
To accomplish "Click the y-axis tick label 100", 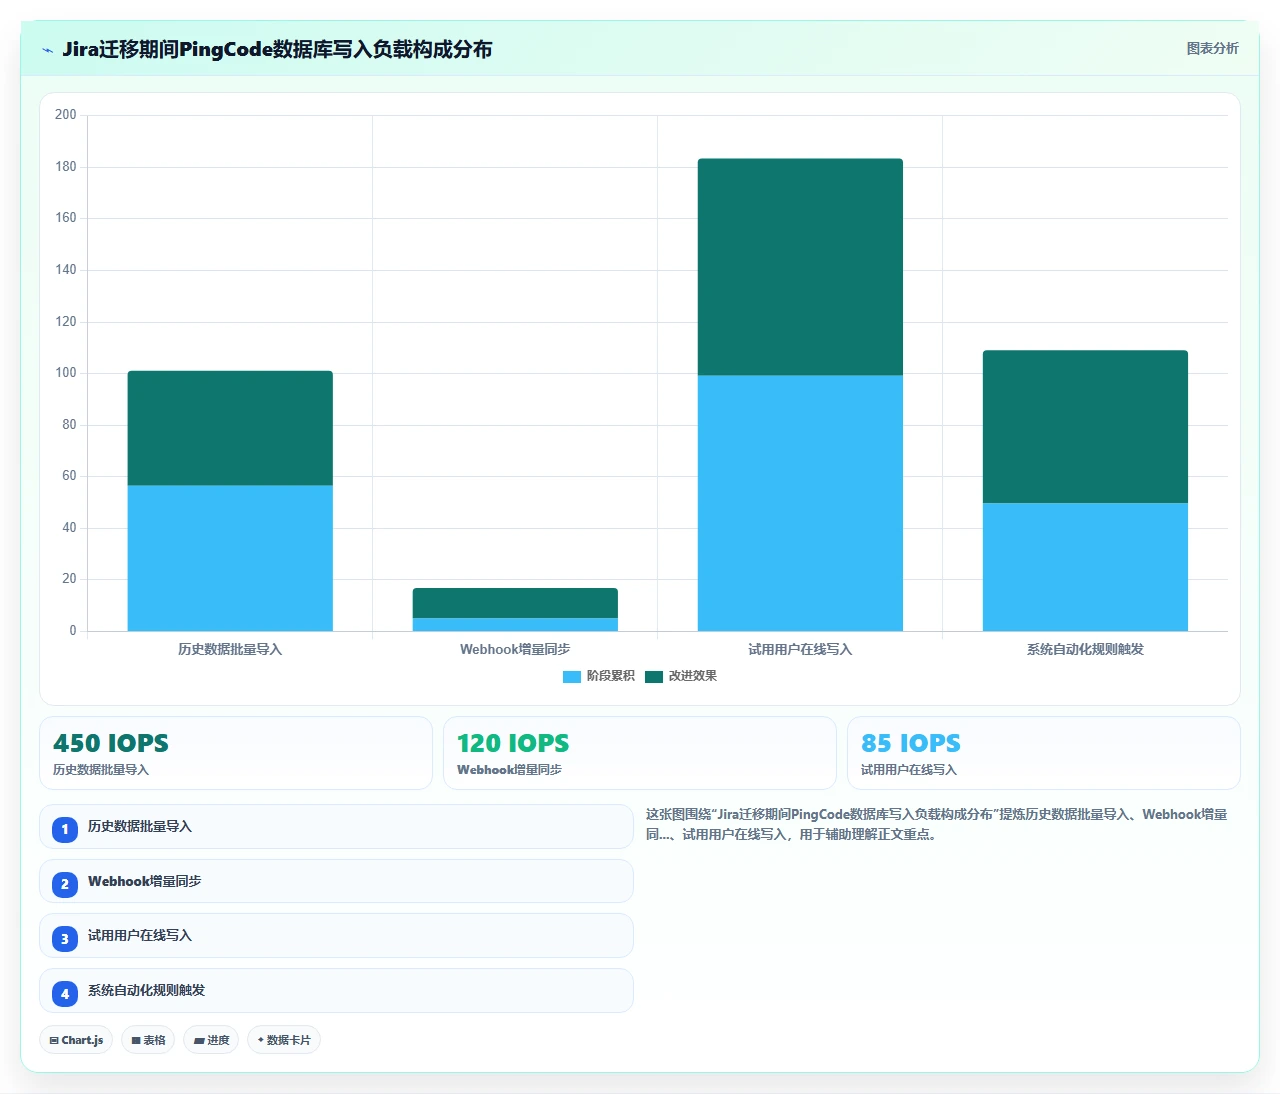I will (x=66, y=373).
